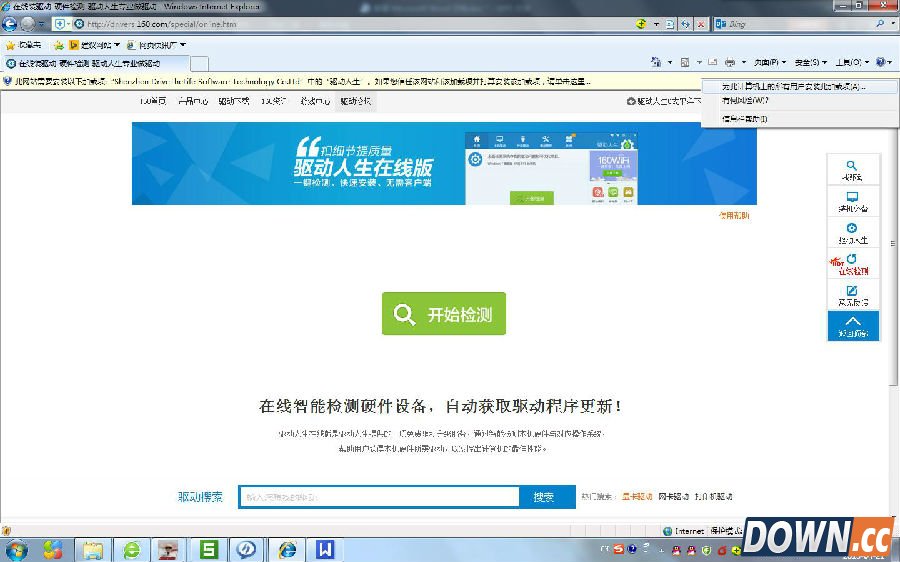Select the 在线装驱动 browser tab
900x562 pixels.
click(95, 63)
